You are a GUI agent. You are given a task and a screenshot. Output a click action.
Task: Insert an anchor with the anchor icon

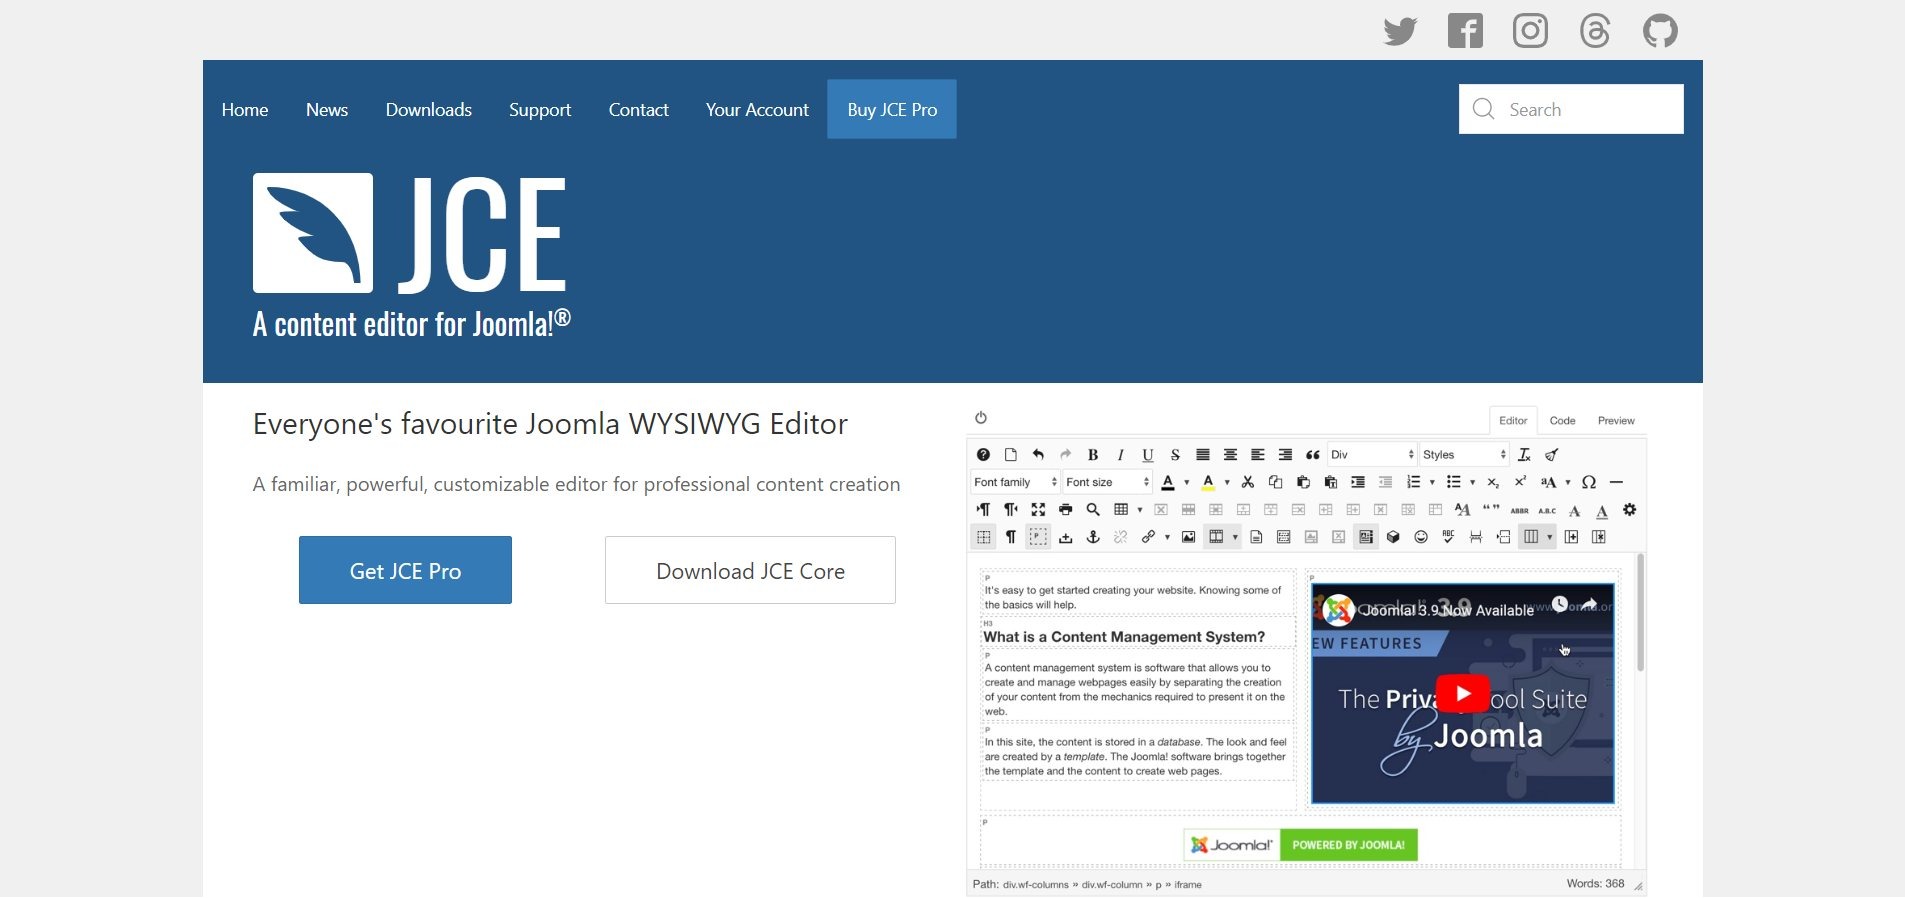coord(1093,538)
